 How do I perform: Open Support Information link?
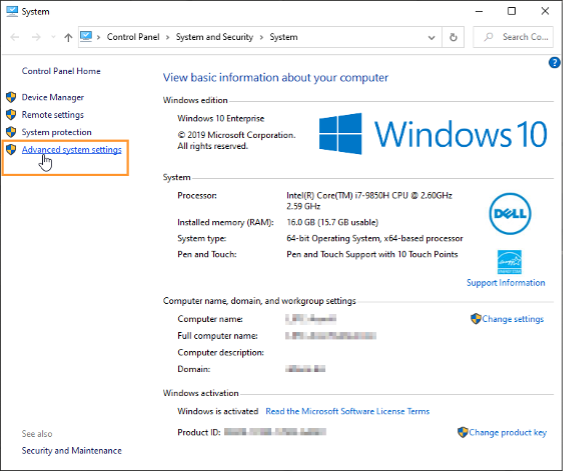point(505,283)
